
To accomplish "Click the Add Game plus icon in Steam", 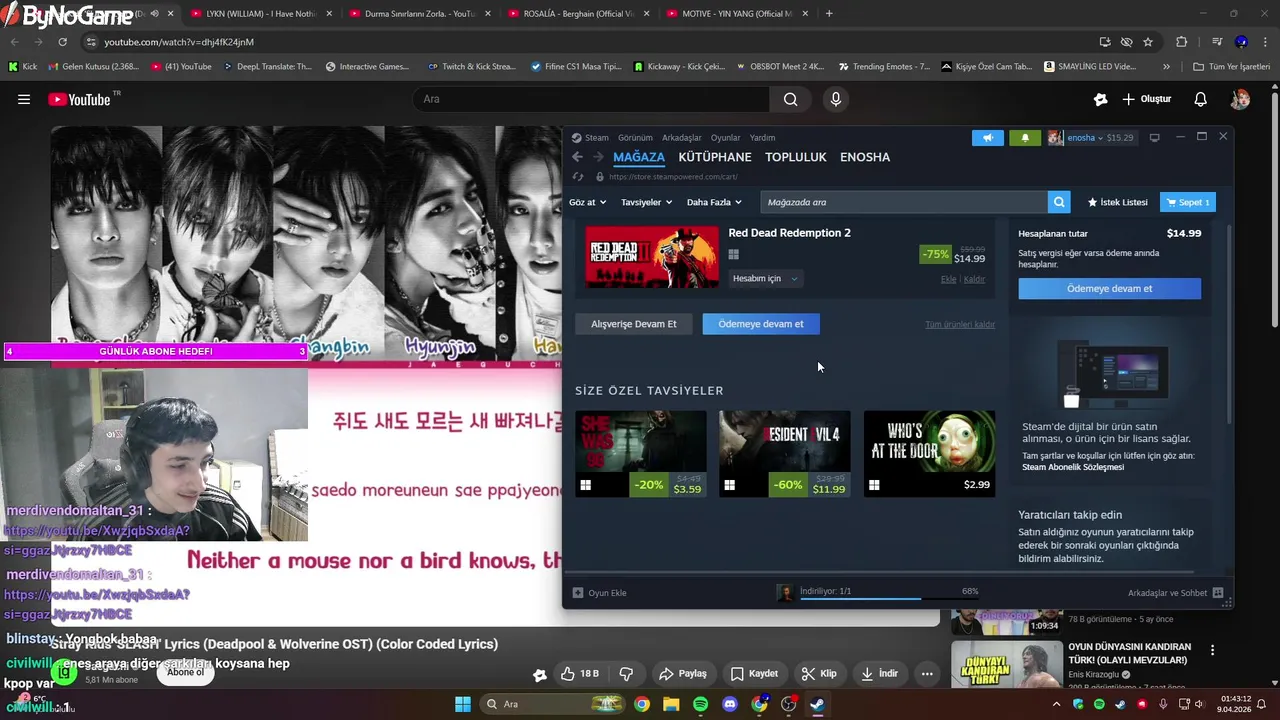I will [x=577, y=593].
